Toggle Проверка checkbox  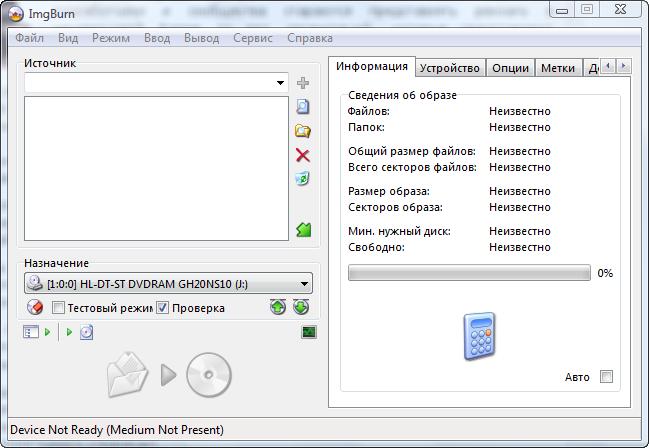162,308
